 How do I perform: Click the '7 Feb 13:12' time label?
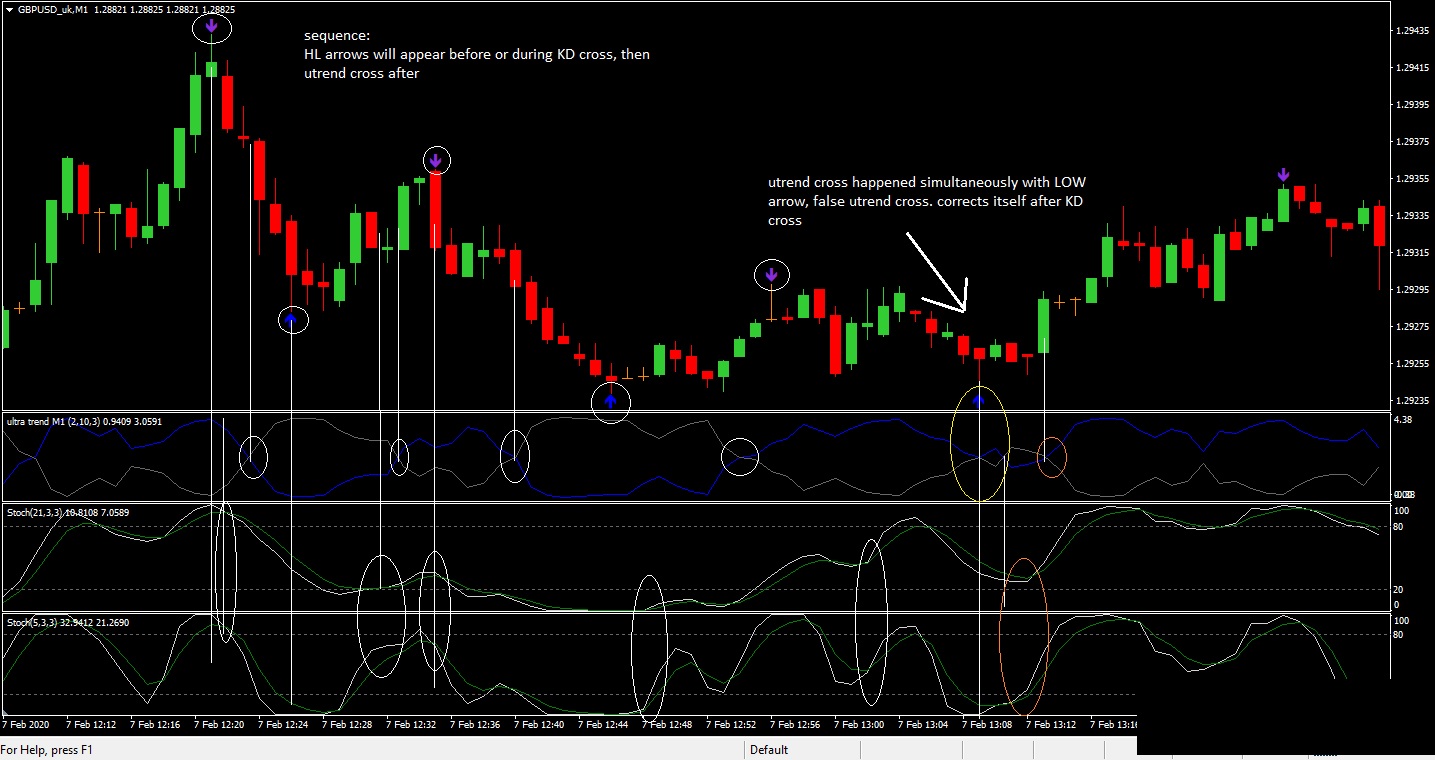pos(1051,724)
